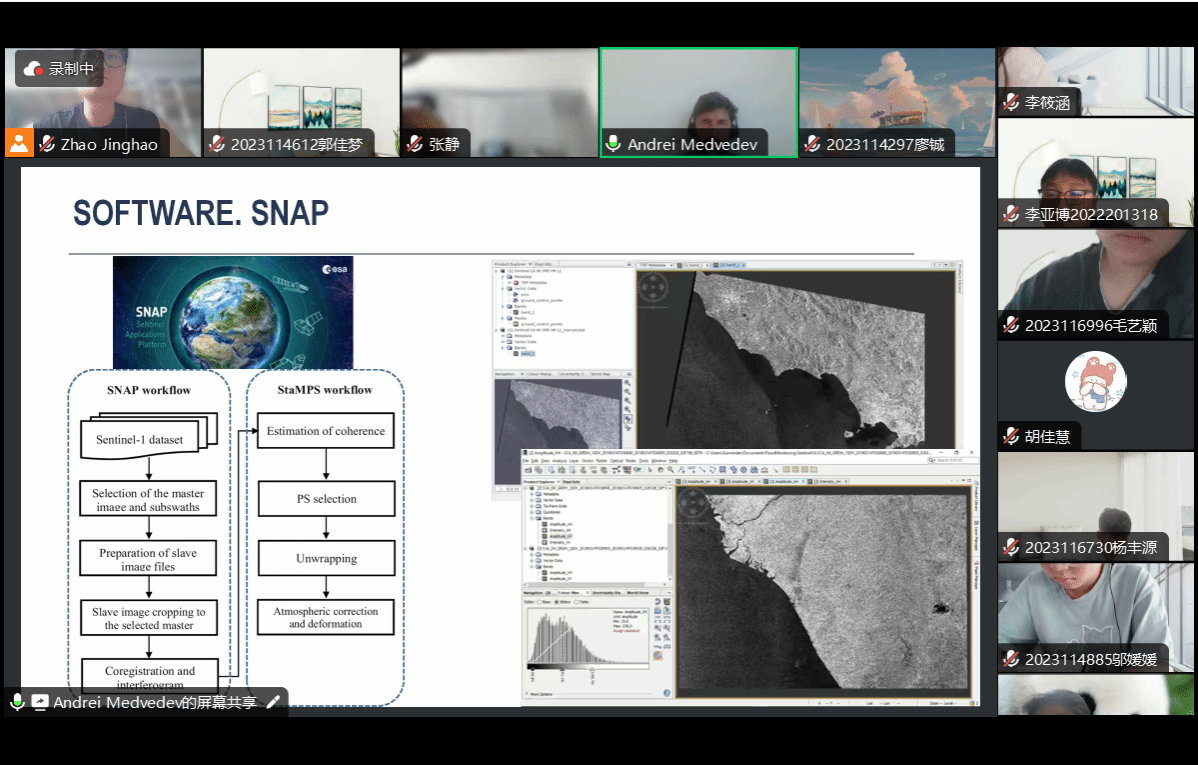The height and width of the screenshot is (765, 1198).
Task: Click muted mic icon of 2023114612郭佳梦
Action: coord(217,144)
